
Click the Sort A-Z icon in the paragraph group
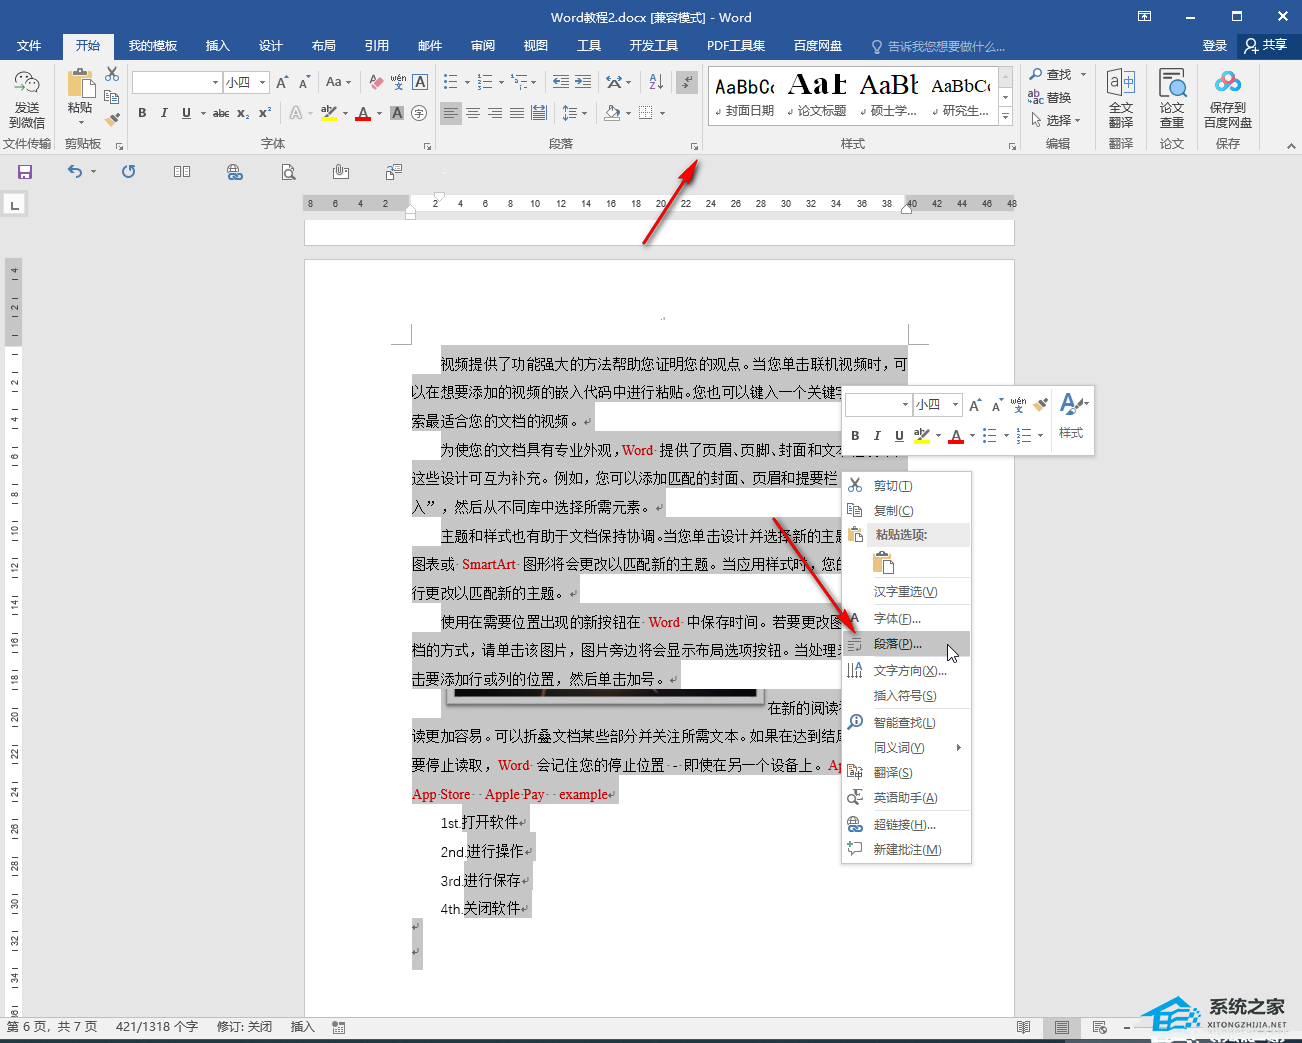pyautogui.click(x=656, y=82)
